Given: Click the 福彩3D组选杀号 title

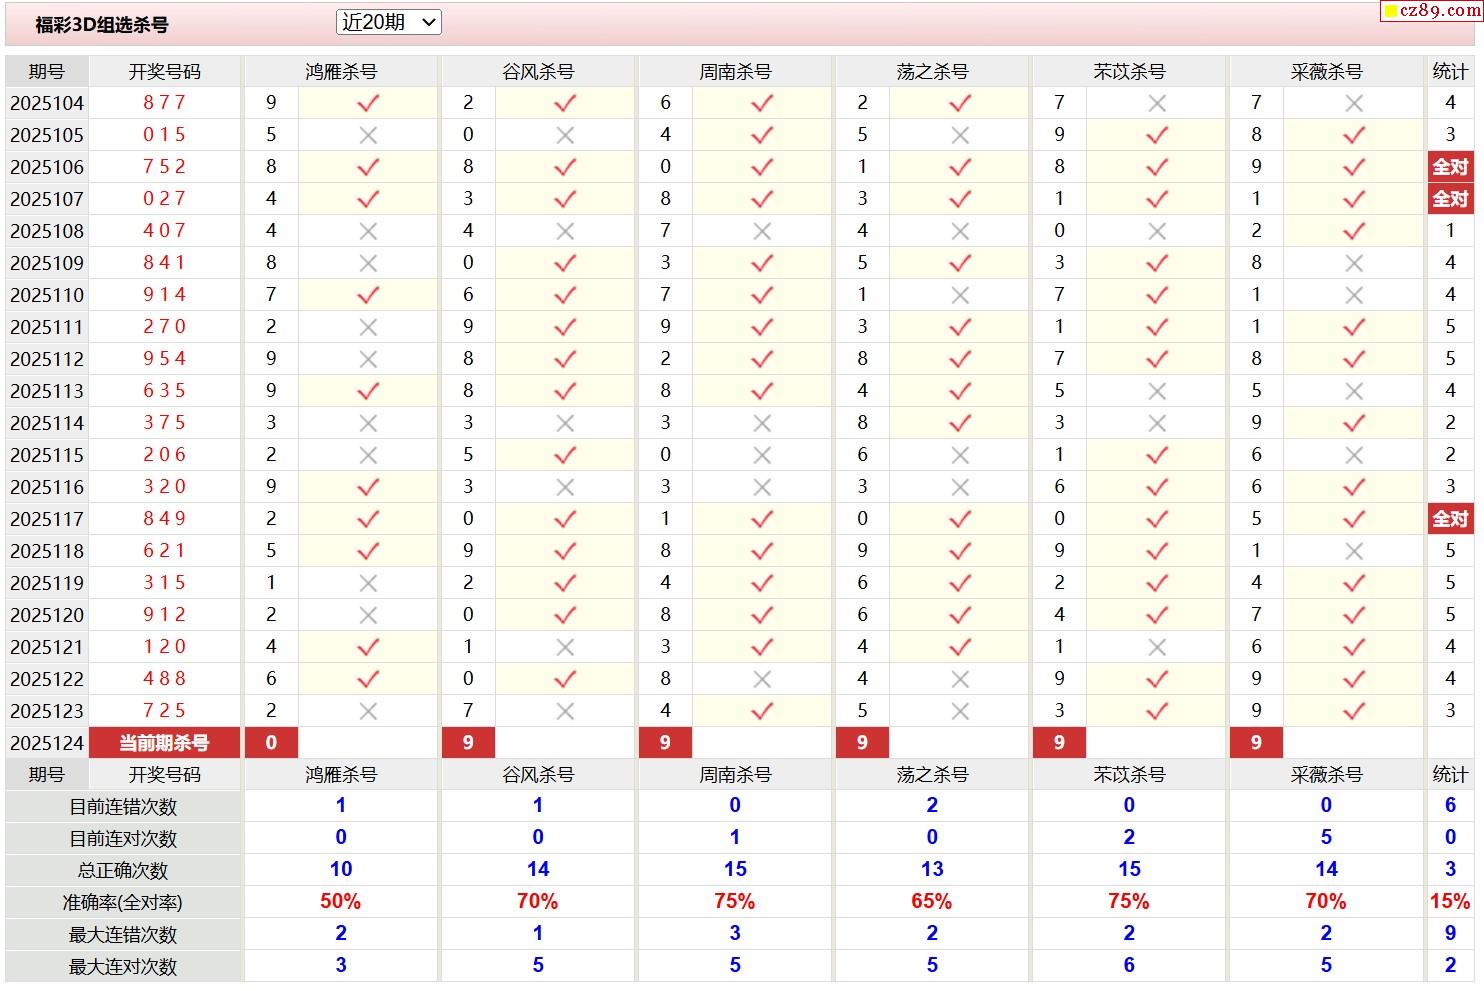Looking at the screenshot, I should pyautogui.click(x=102, y=25).
